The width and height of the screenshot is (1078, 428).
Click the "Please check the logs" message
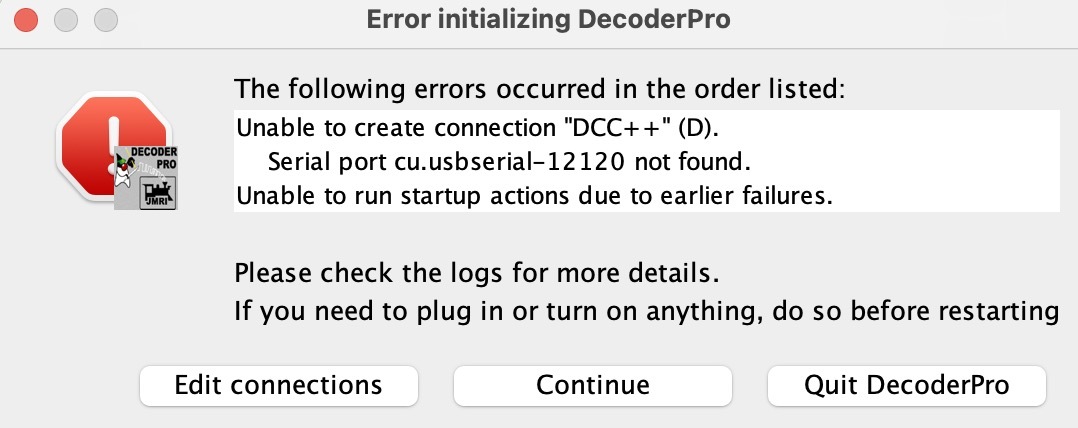476,275
